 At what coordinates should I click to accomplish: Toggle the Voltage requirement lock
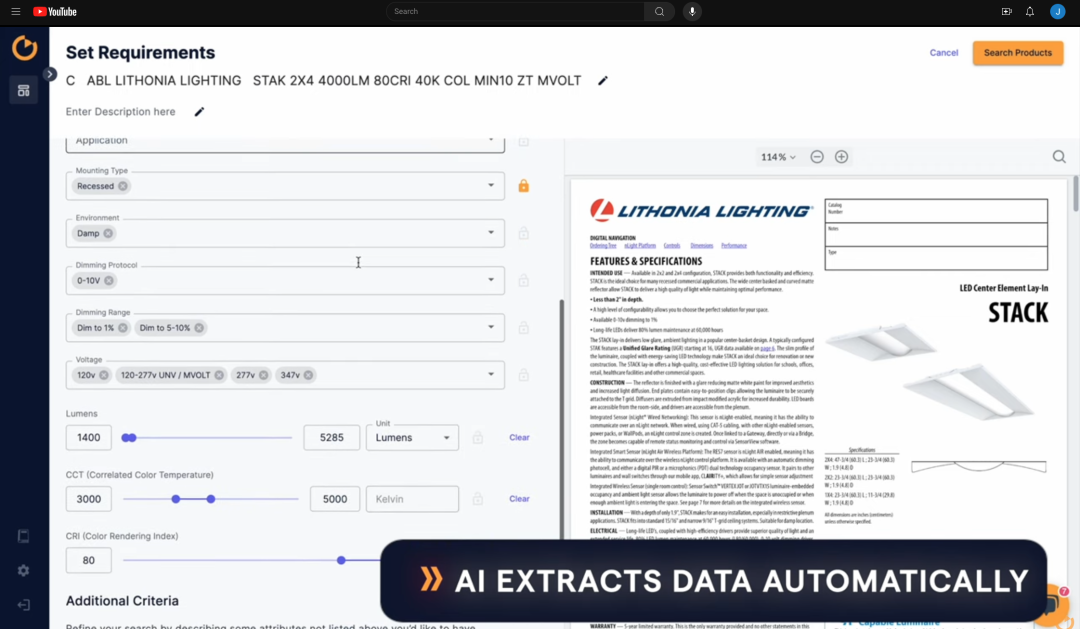click(523, 375)
